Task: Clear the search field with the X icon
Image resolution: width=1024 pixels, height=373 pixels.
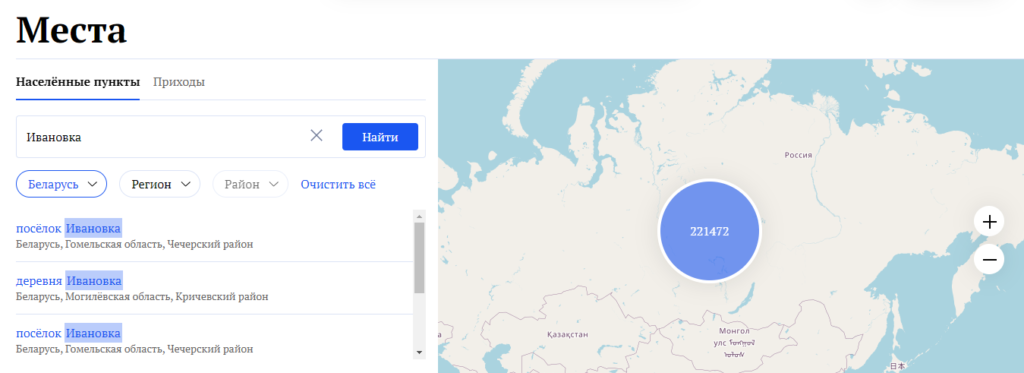Action: (x=316, y=136)
